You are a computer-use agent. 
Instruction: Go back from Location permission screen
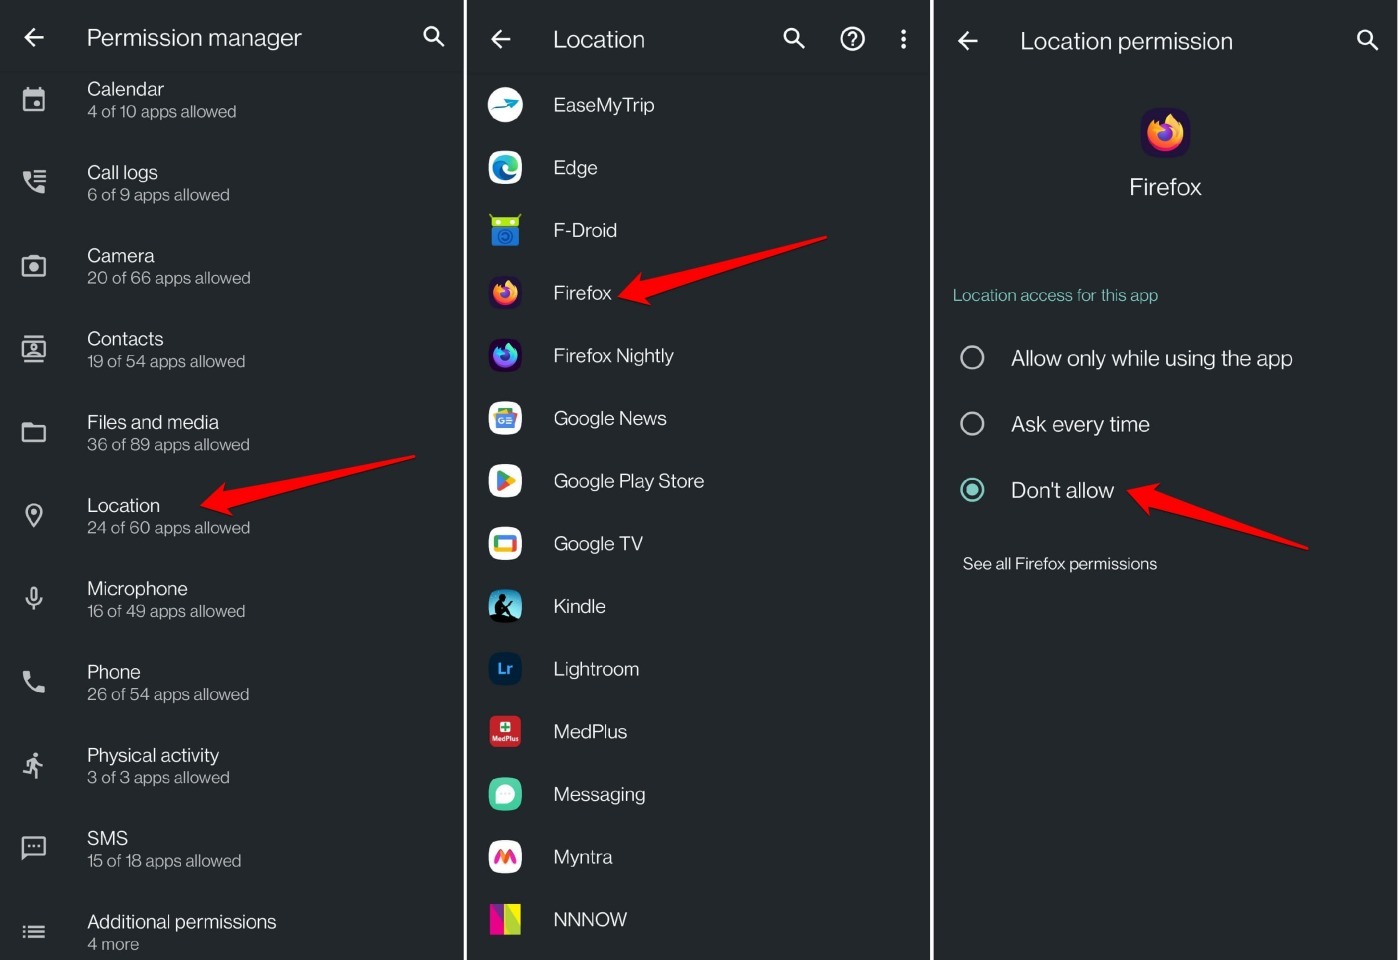(966, 41)
